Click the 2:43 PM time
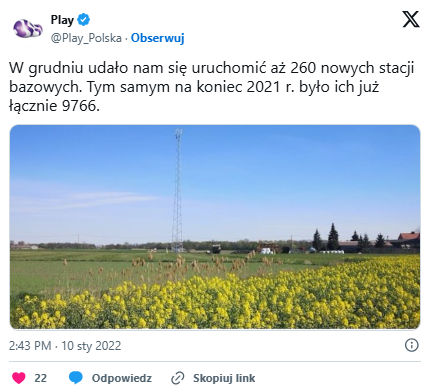Viewport: 430px width, 392px height. click(x=30, y=346)
